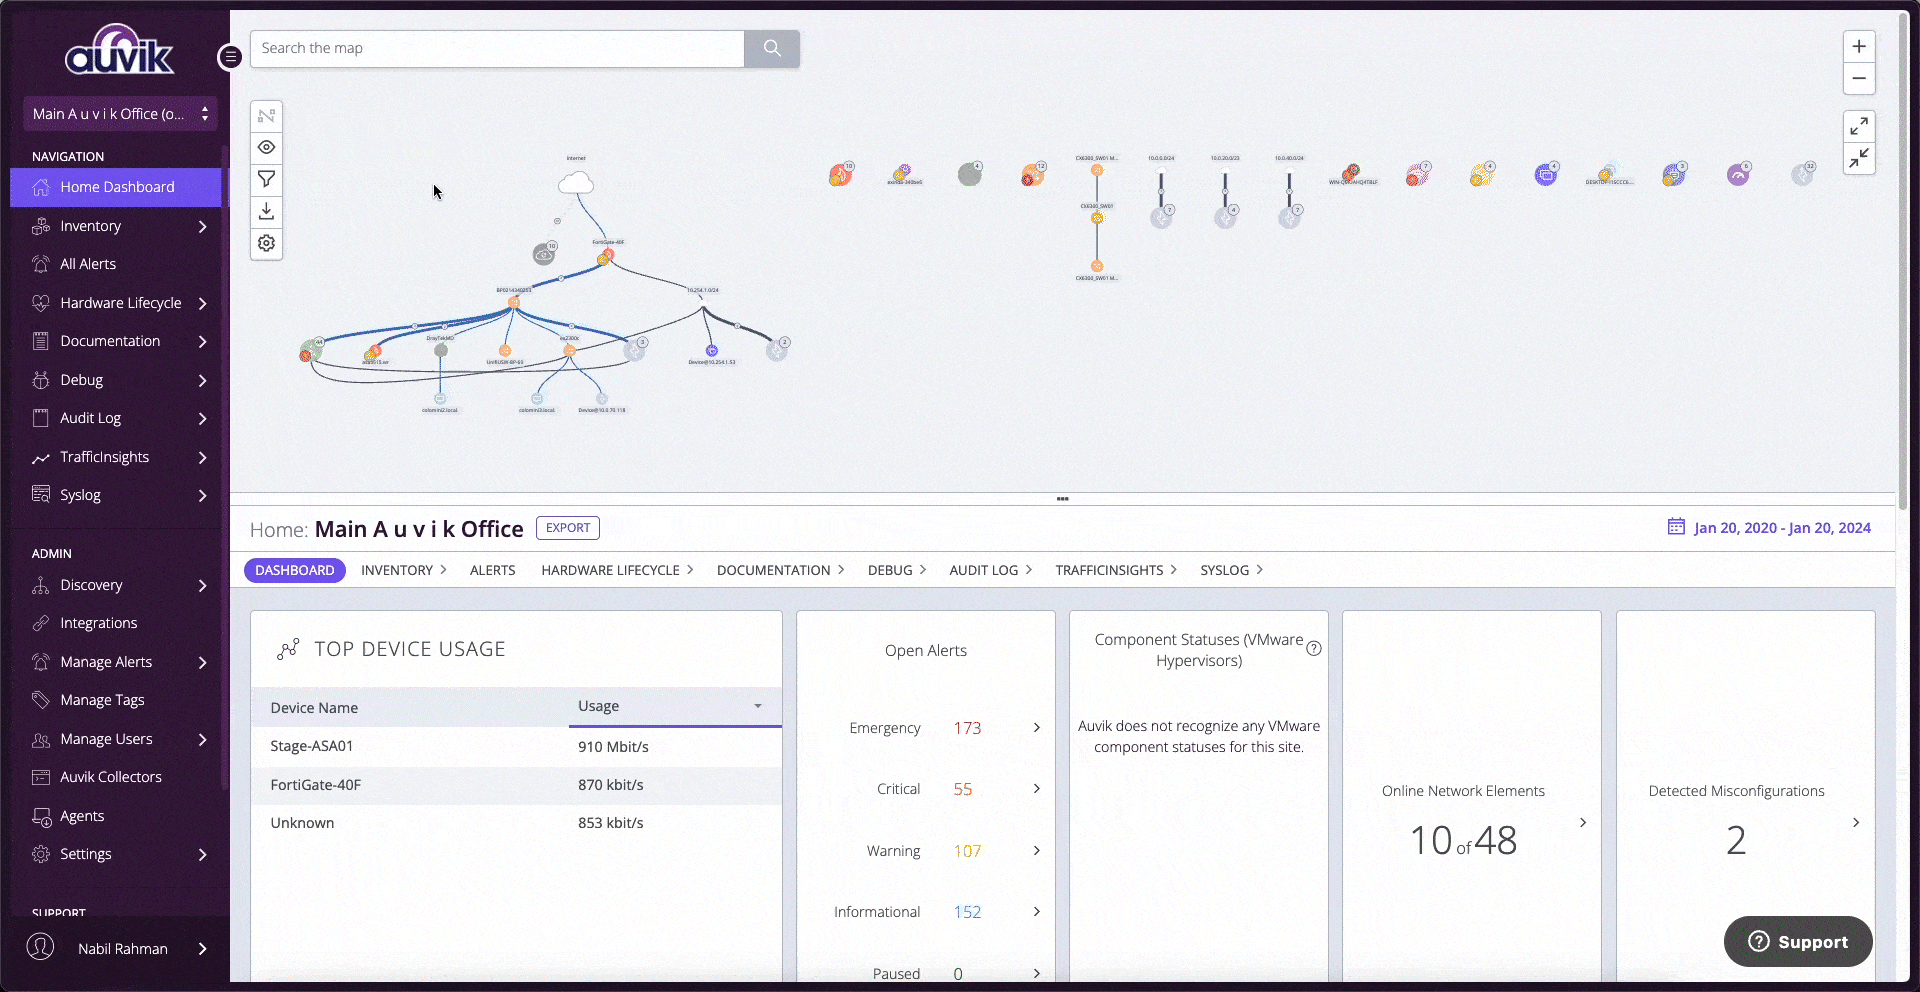This screenshot has width=1920, height=992.
Task: Click the Manage Tags tag icon
Action: click(41, 700)
